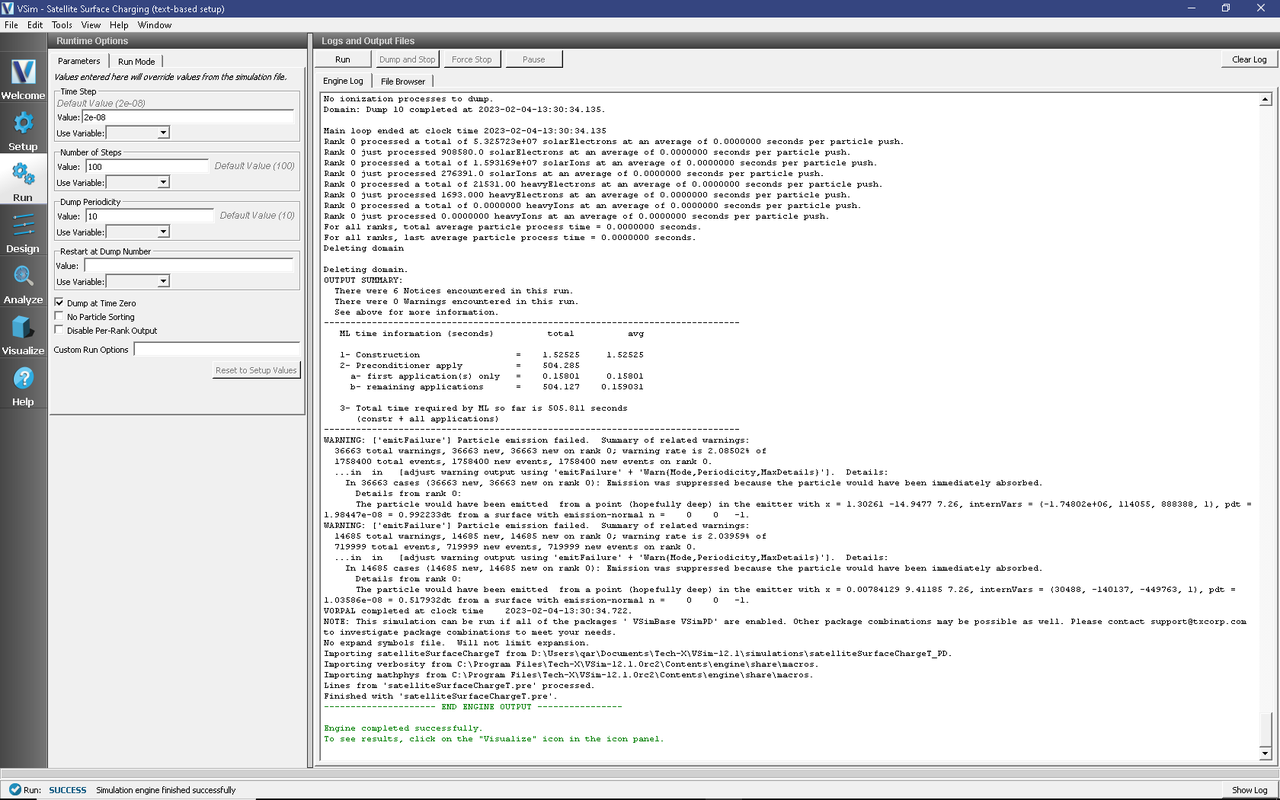The image size is (1280, 800).
Task: Enable Disable Per-Rank Output checkbox
Action: (x=59, y=331)
